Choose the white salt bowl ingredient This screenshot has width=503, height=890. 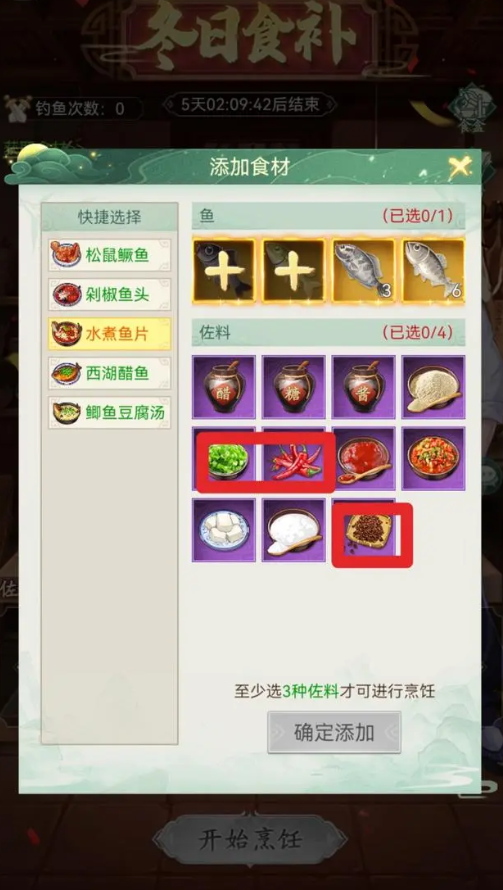click(x=294, y=531)
